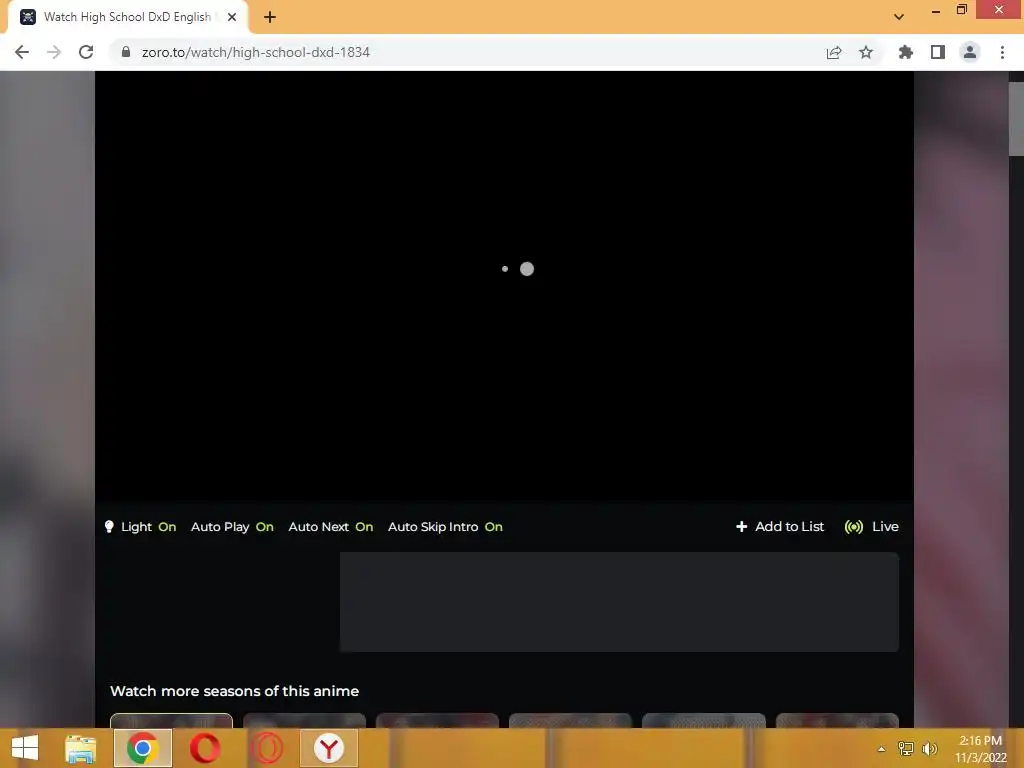Open the Windows Start button
Screen dimensions: 1024x768
tap(25, 748)
